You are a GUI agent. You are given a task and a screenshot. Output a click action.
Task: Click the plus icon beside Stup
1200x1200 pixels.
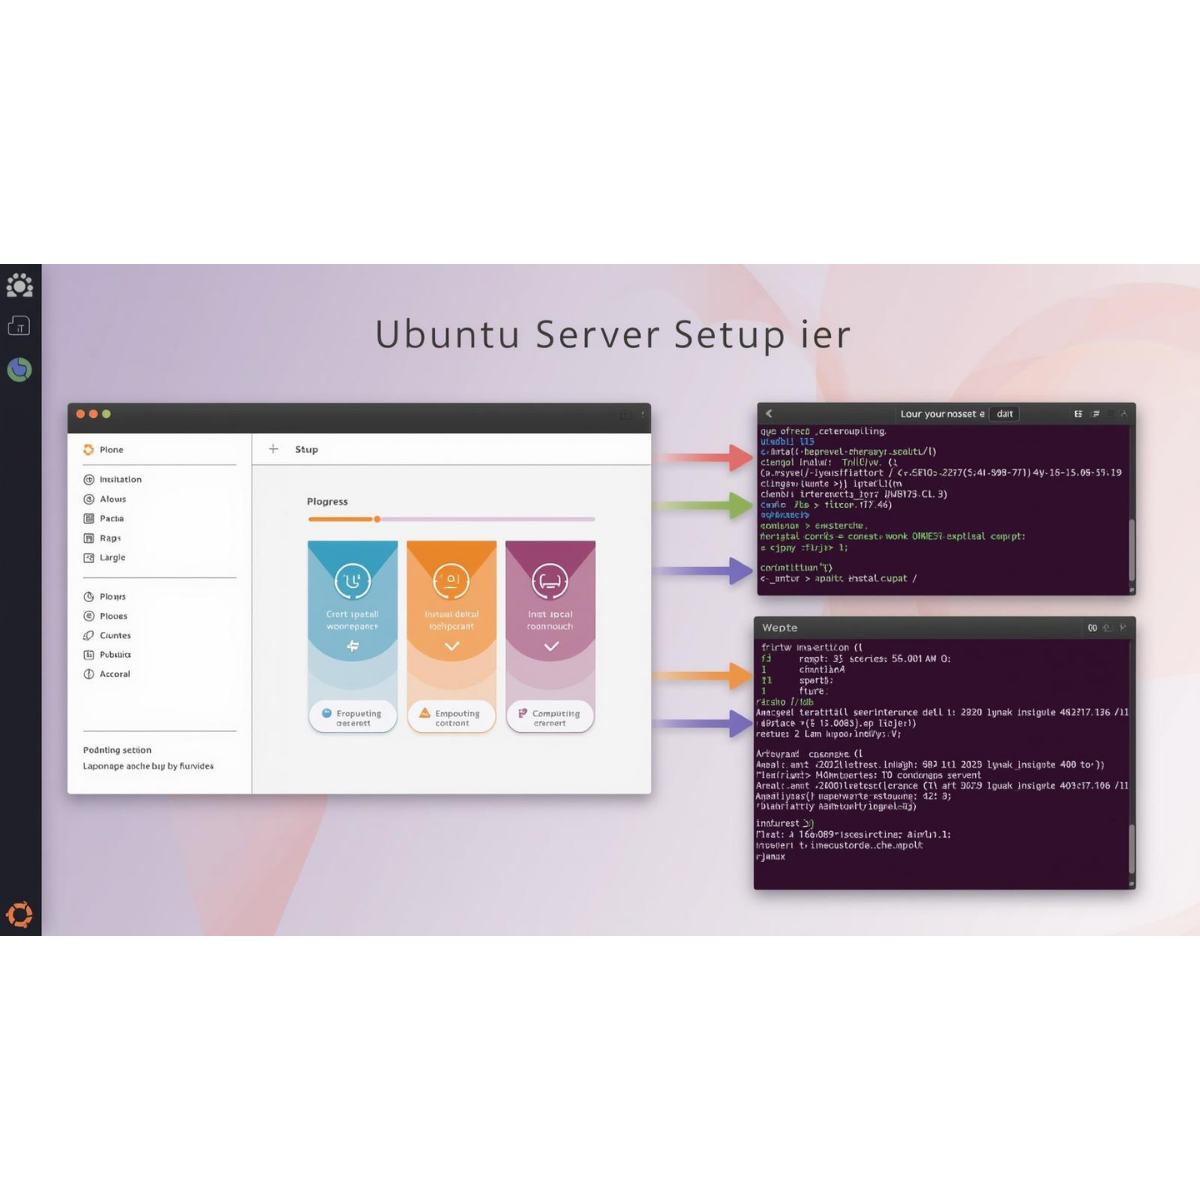coord(273,449)
